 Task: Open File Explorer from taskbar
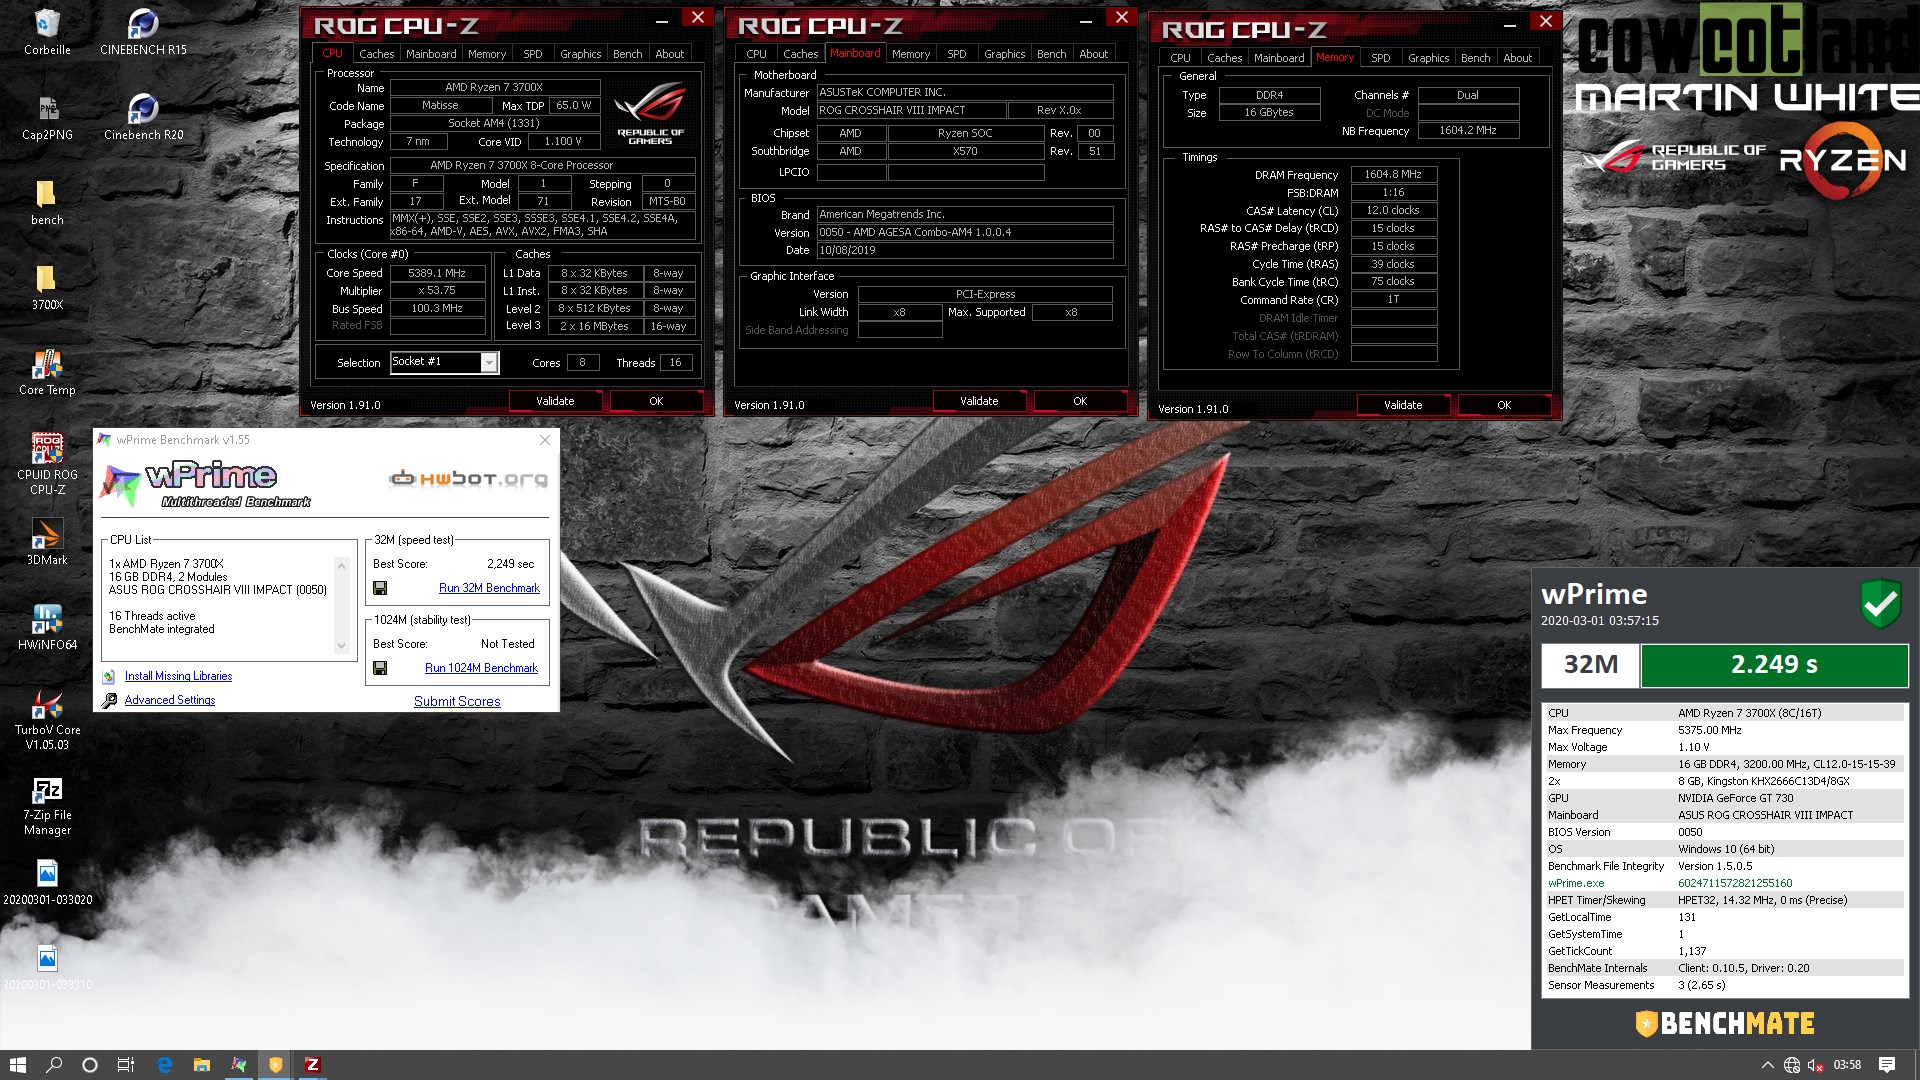click(x=202, y=1065)
